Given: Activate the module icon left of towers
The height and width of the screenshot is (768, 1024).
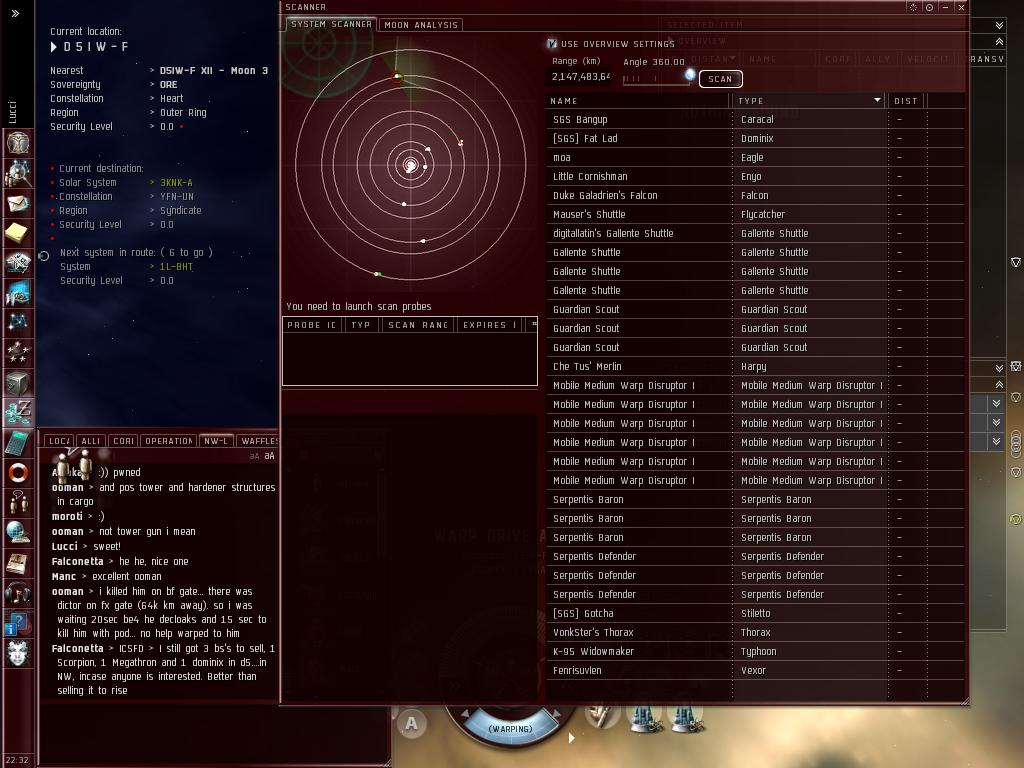Looking at the screenshot, I should pyautogui.click(x=601, y=716).
